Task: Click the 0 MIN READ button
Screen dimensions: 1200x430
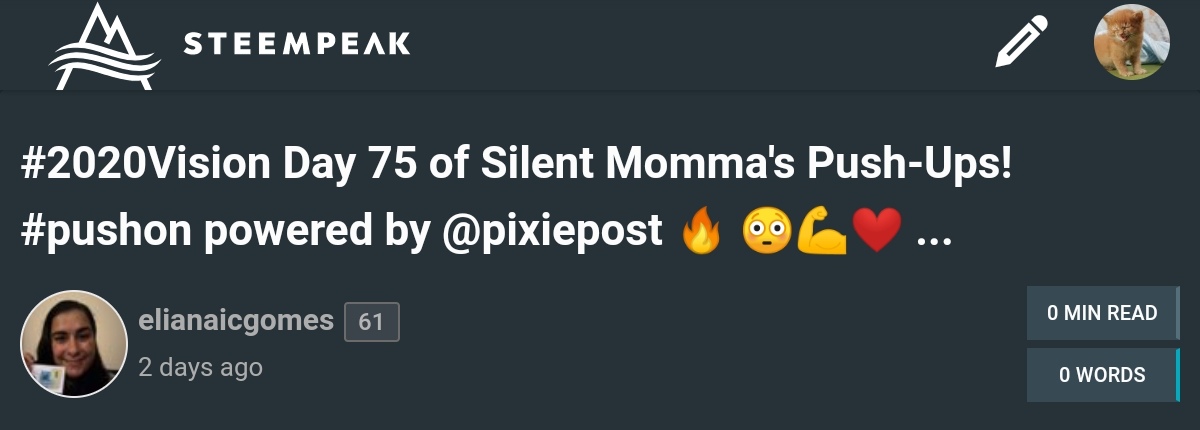Action: [x=1102, y=313]
